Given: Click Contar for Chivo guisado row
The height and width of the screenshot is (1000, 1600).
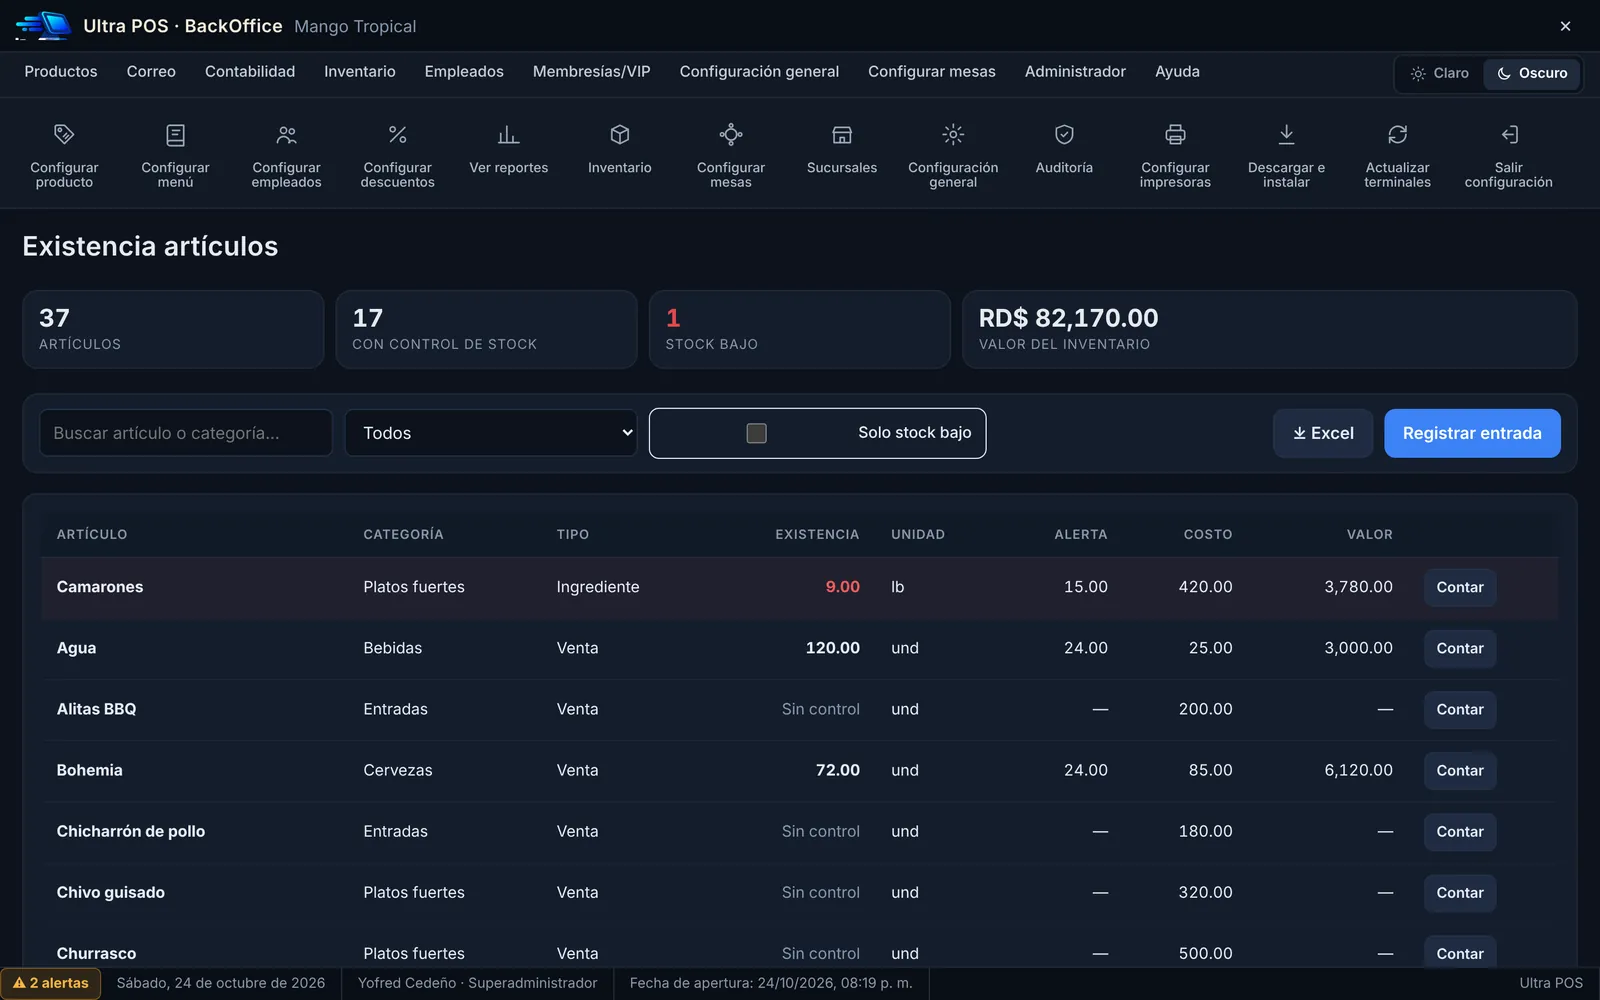Looking at the screenshot, I should click(1460, 892).
